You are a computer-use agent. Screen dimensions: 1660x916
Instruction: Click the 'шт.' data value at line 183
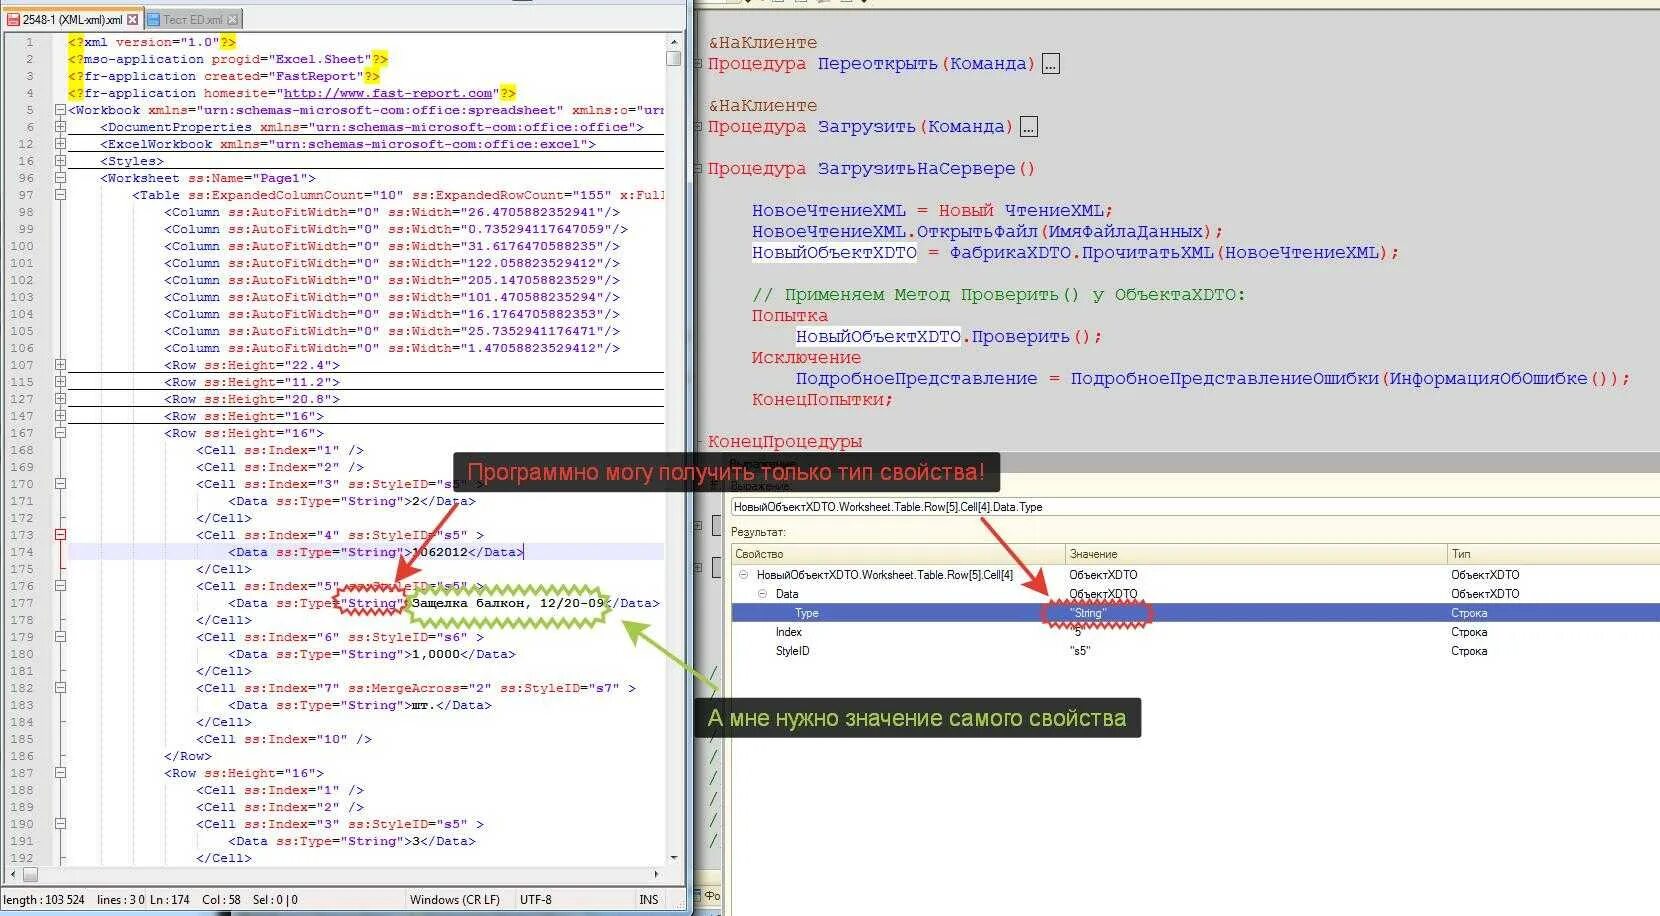coord(424,705)
